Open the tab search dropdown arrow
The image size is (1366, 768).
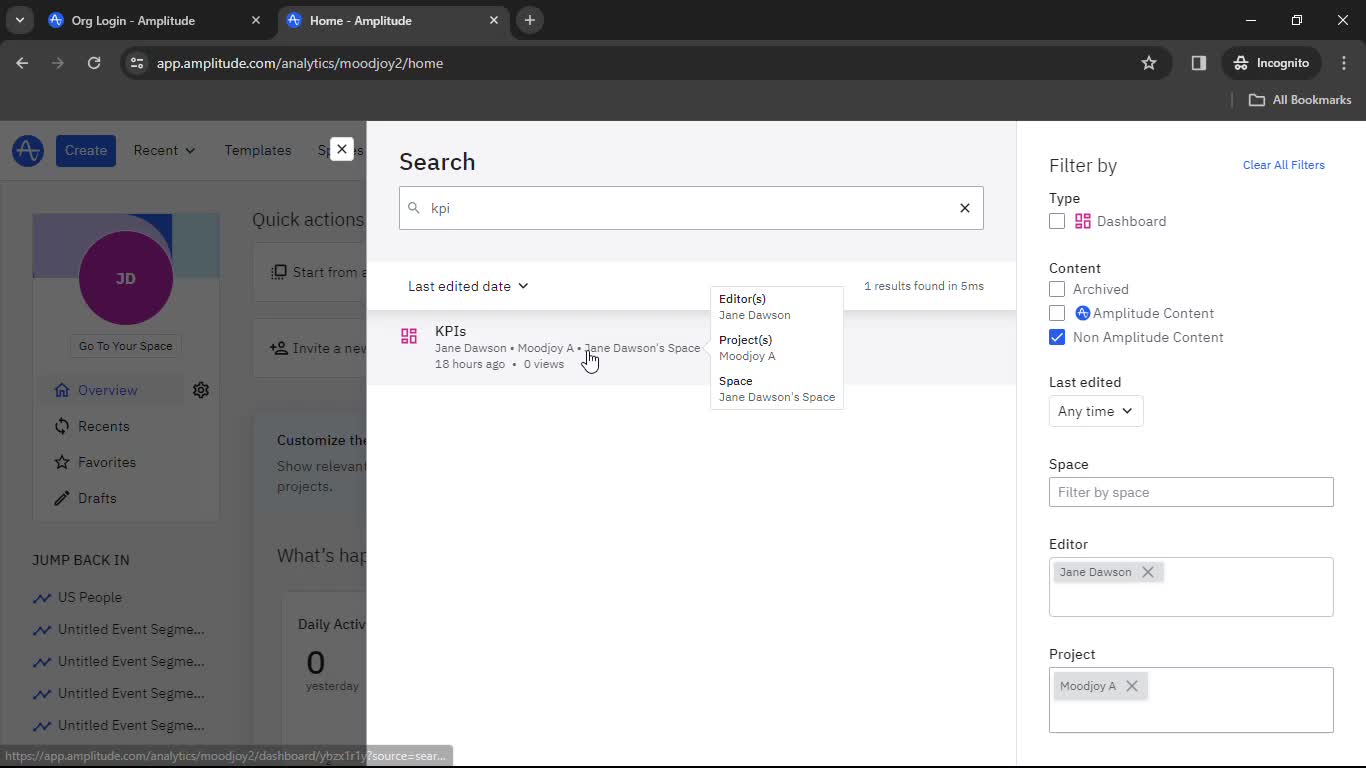pos(19,20)
